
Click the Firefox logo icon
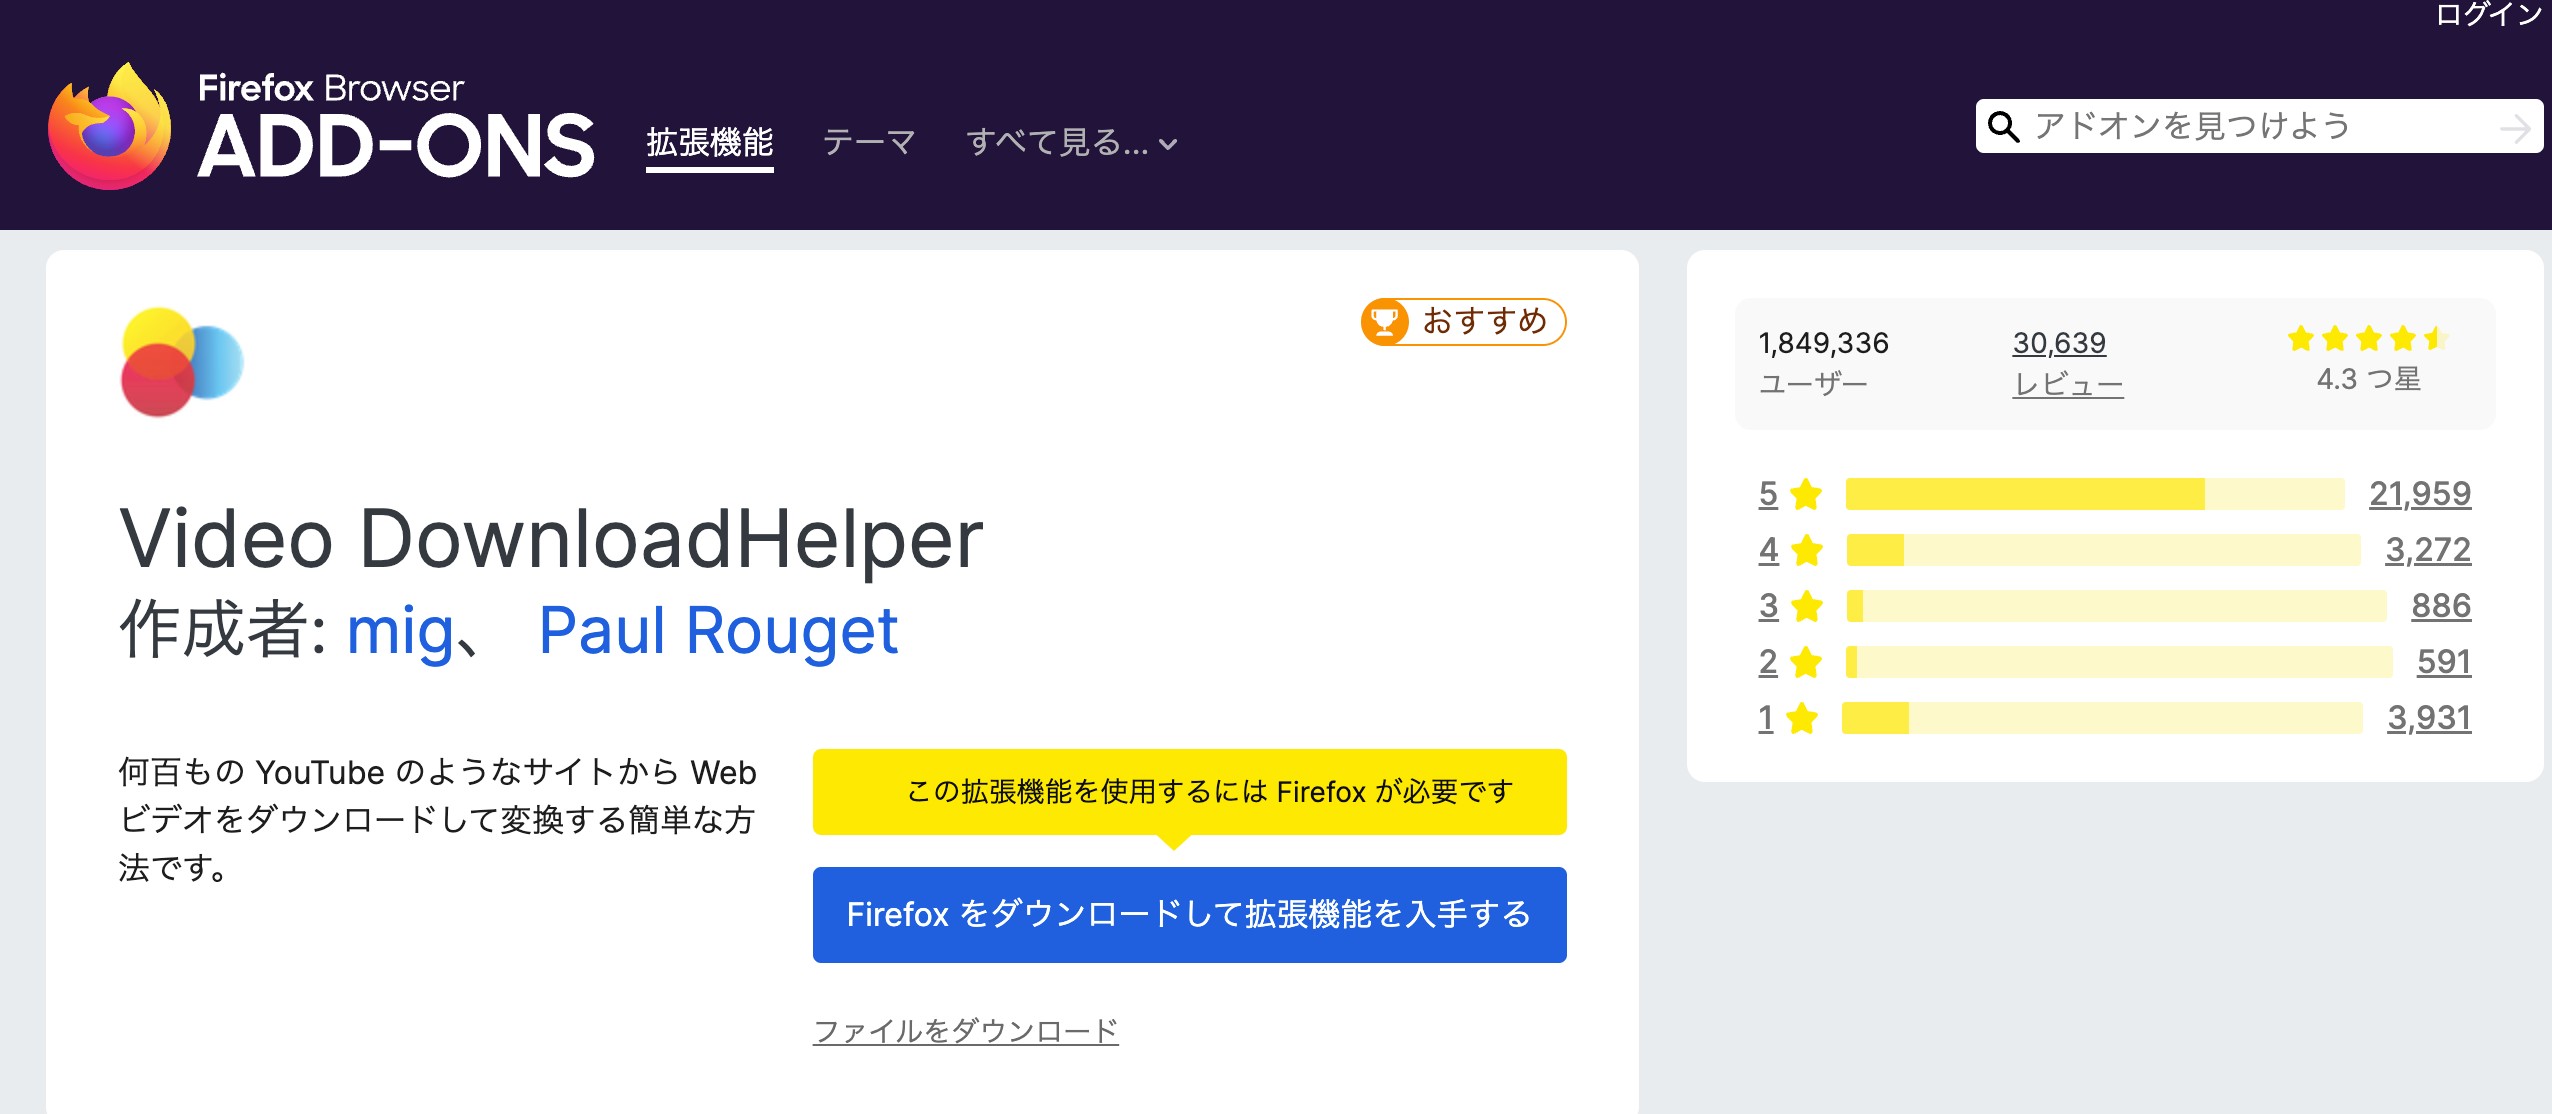pos(110,127)
